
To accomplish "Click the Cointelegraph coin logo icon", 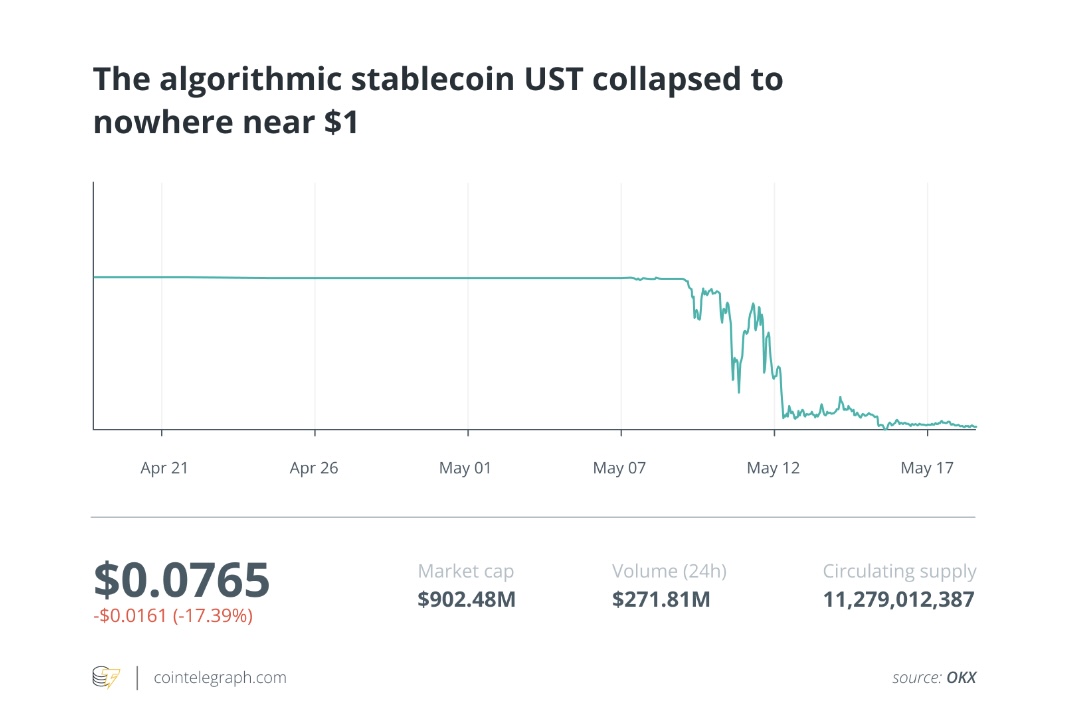I will click(x=105, y=677).
